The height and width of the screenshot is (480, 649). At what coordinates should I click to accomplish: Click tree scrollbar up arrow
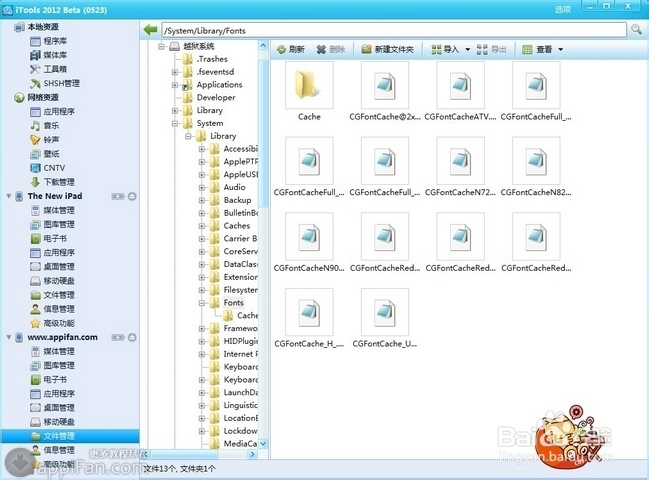point(263,45)
